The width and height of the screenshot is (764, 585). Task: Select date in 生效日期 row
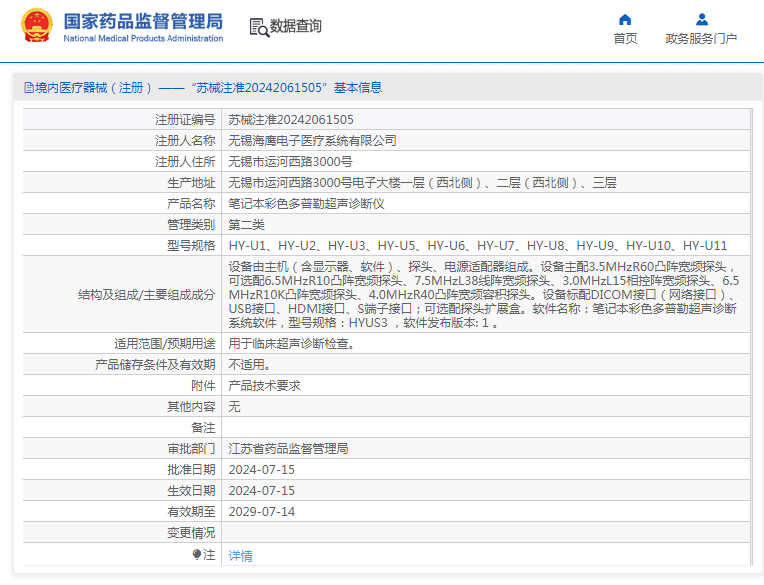click(x=262, y=491)
